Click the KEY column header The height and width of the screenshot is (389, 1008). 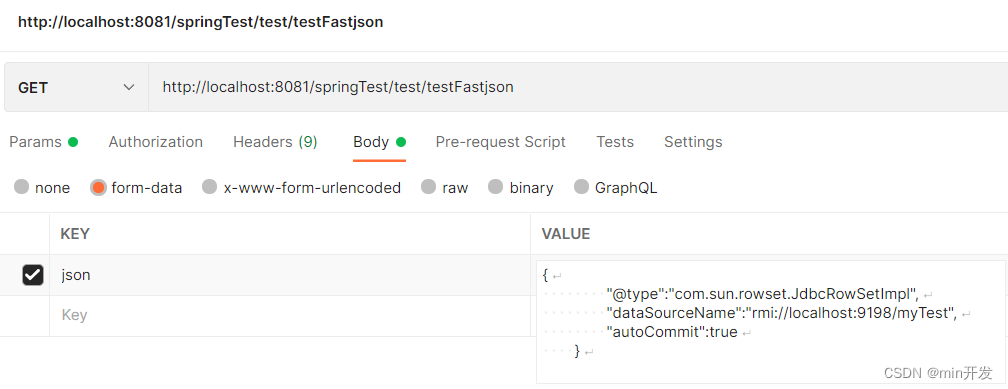tap(75, 233)
